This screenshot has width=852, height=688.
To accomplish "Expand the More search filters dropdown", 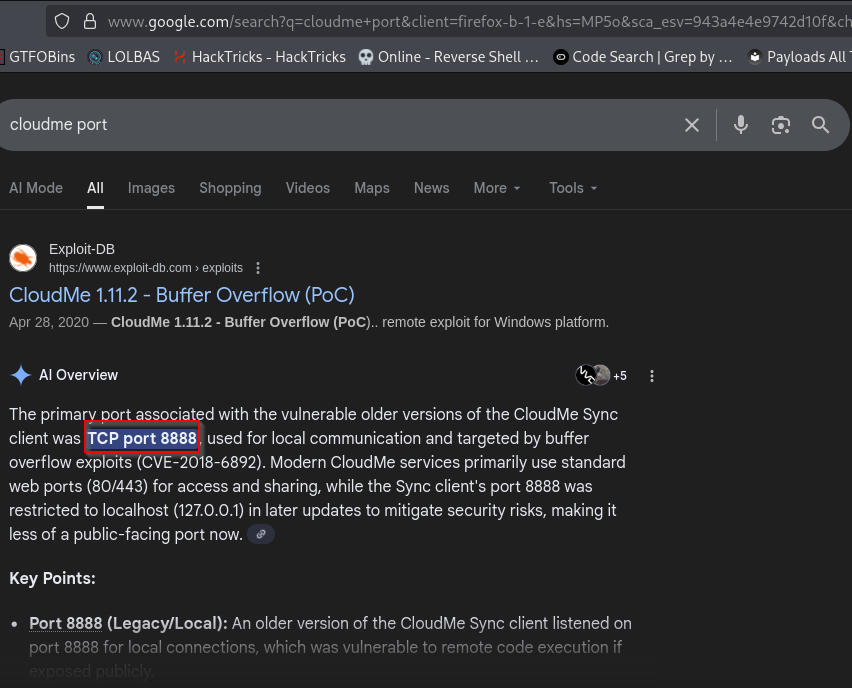I will click(x=497, y=188).
